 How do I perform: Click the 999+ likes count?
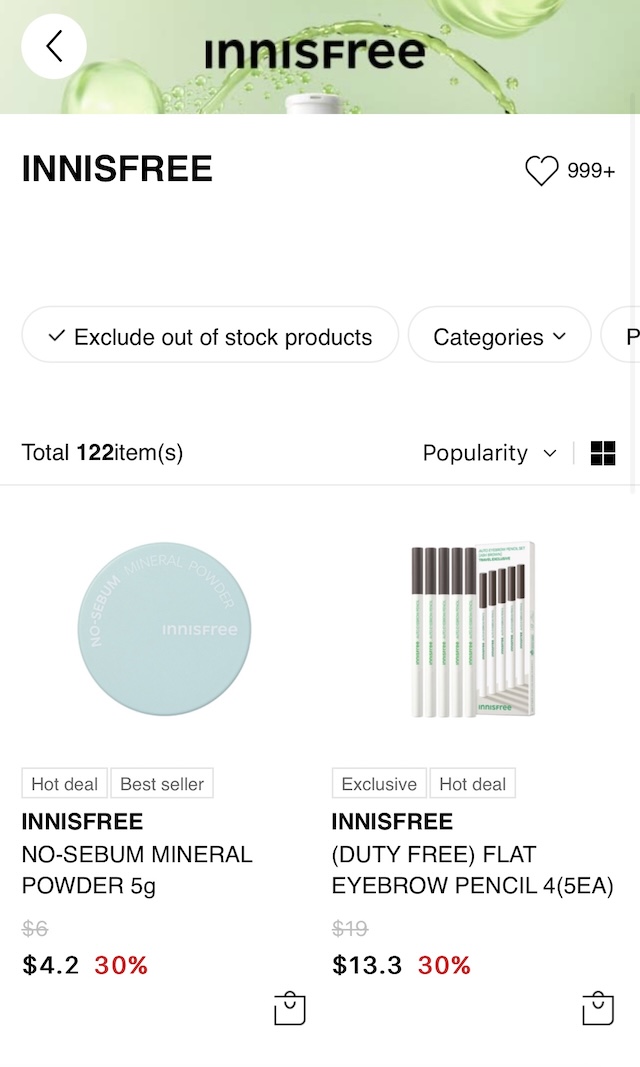tap(591, 170)
